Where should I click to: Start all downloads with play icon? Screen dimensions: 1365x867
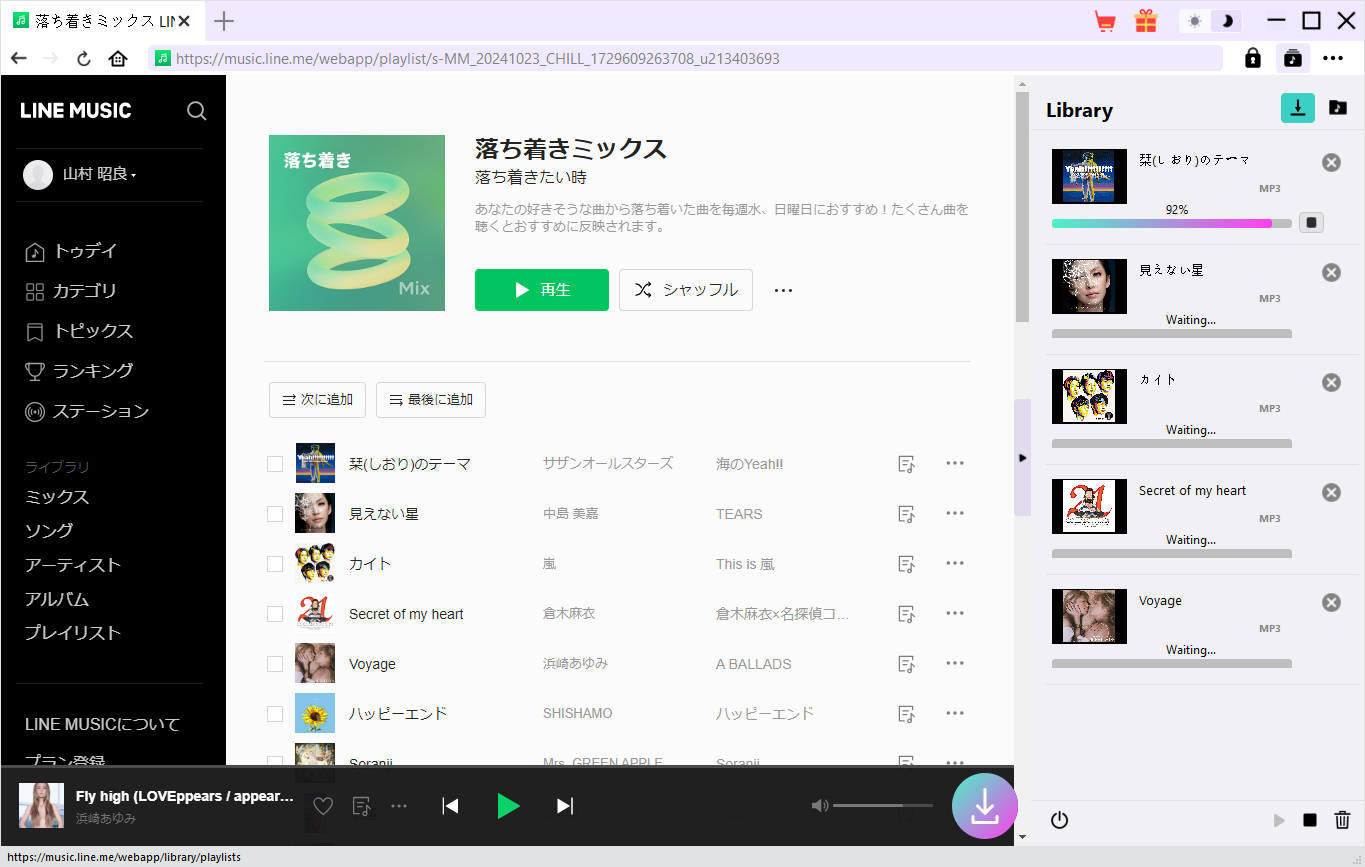point(1279,820)
